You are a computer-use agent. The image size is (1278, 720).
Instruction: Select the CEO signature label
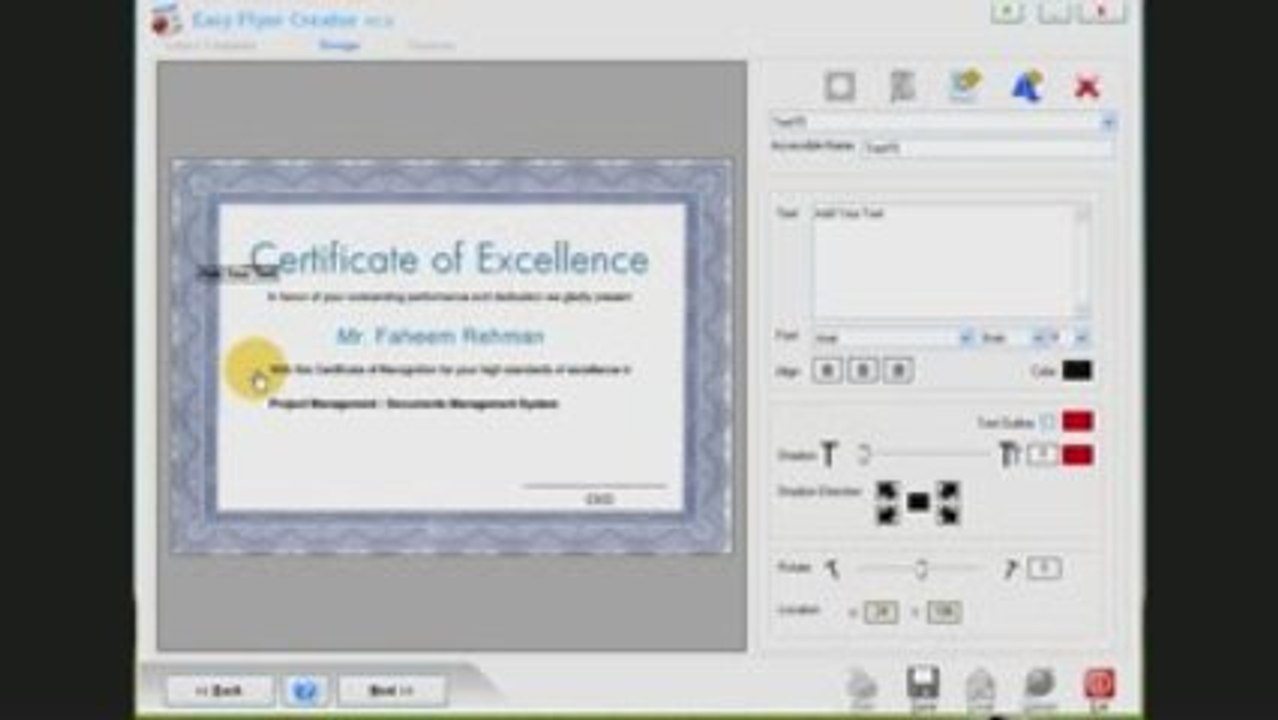click(x=599, y=498)
